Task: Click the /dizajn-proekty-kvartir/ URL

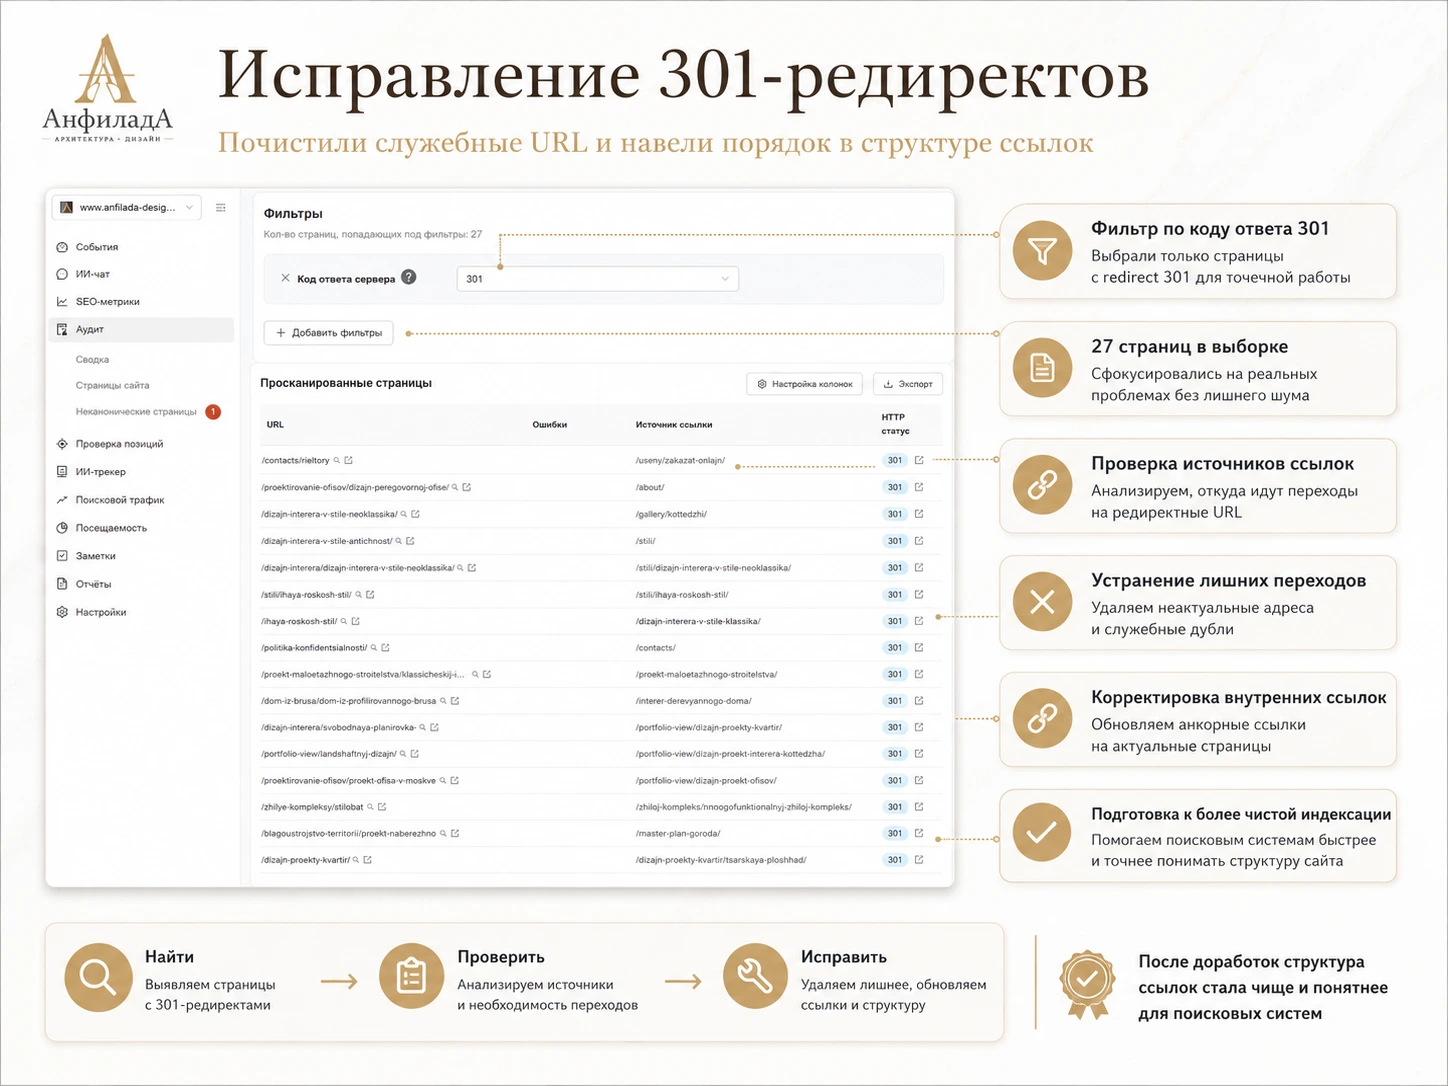Action: coord(306,860)
